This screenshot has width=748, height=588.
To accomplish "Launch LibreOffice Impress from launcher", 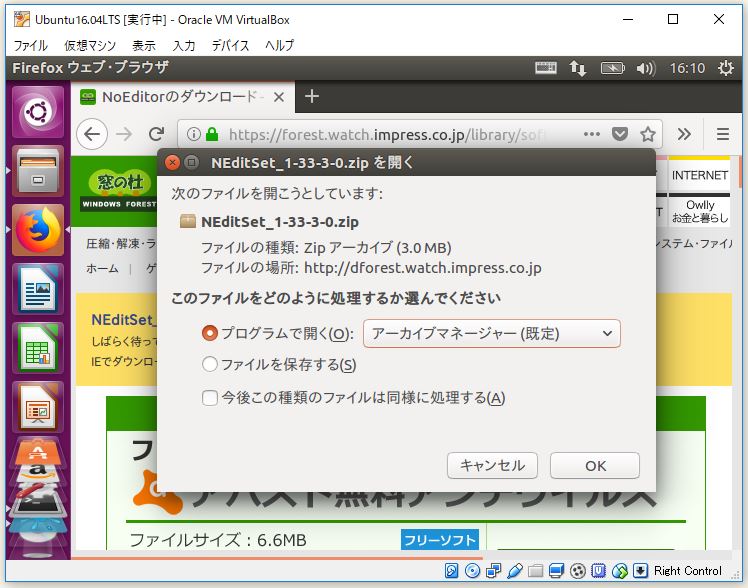I will [x=38, y=407].
